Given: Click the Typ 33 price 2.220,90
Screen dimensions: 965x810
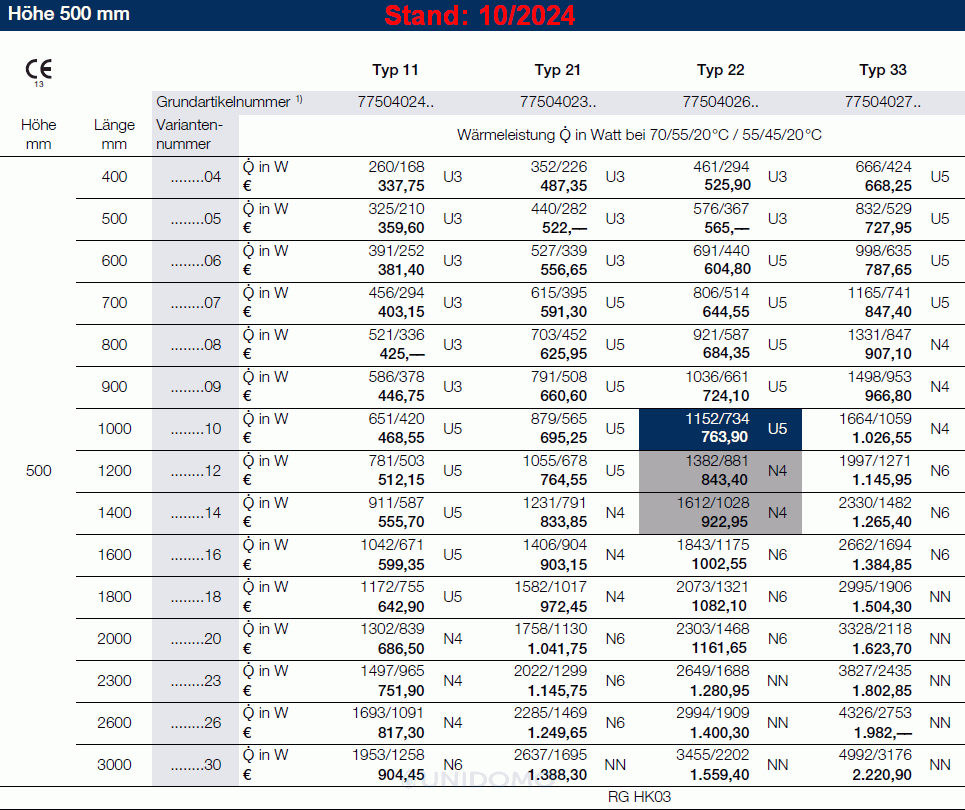Looking at the screenshot, I should point(881,774).
